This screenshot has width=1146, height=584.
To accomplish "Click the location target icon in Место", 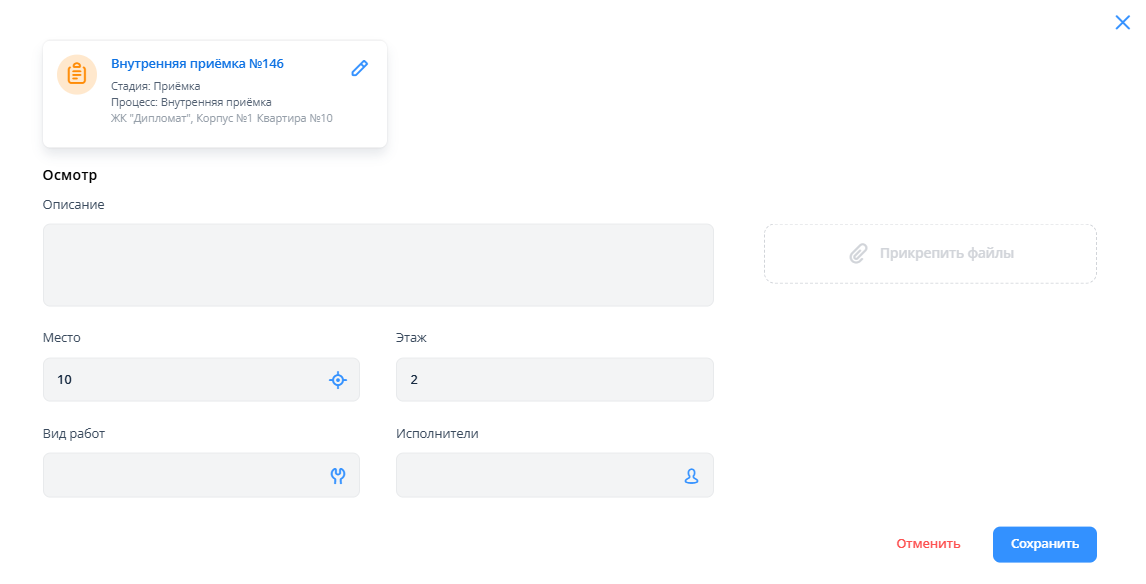I will [x=338, y=380].
